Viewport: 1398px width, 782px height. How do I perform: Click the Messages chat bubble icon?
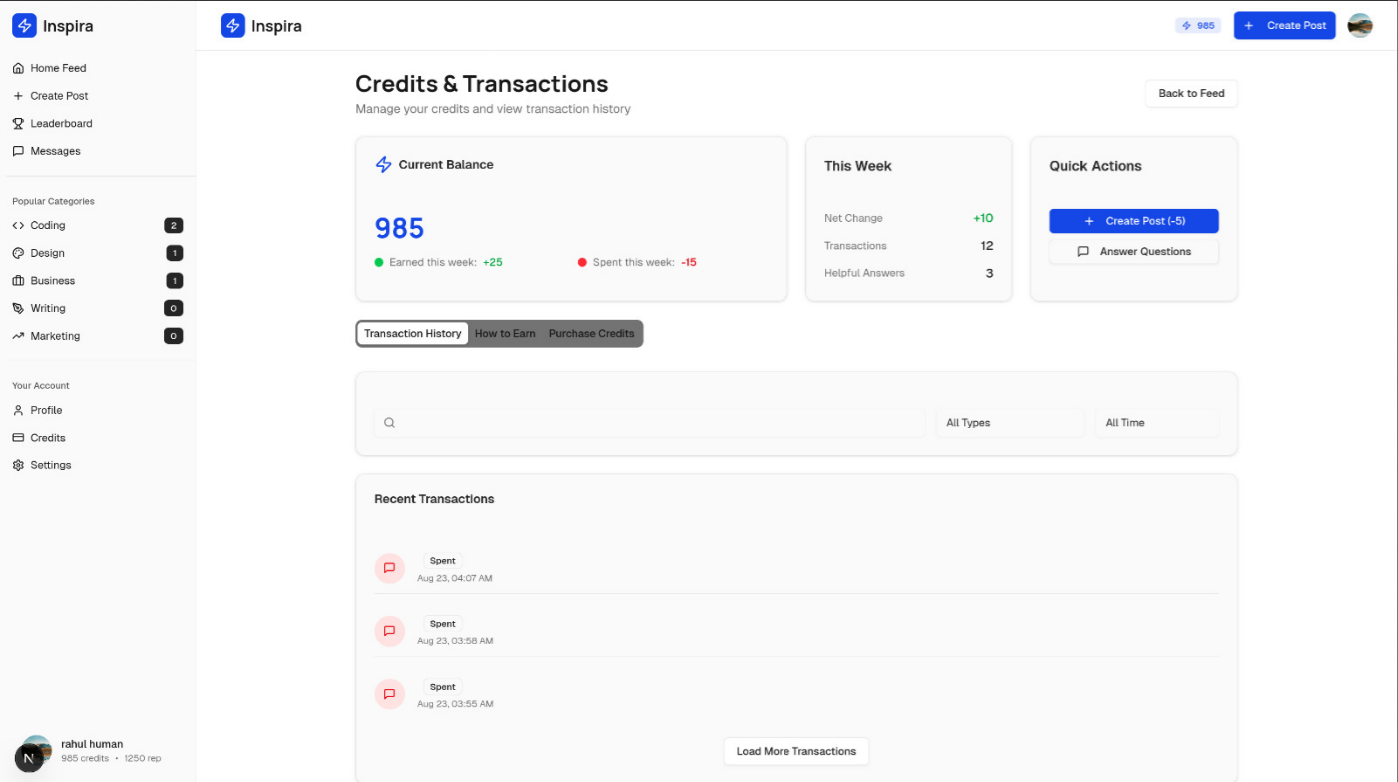click(x=18, y=151)
